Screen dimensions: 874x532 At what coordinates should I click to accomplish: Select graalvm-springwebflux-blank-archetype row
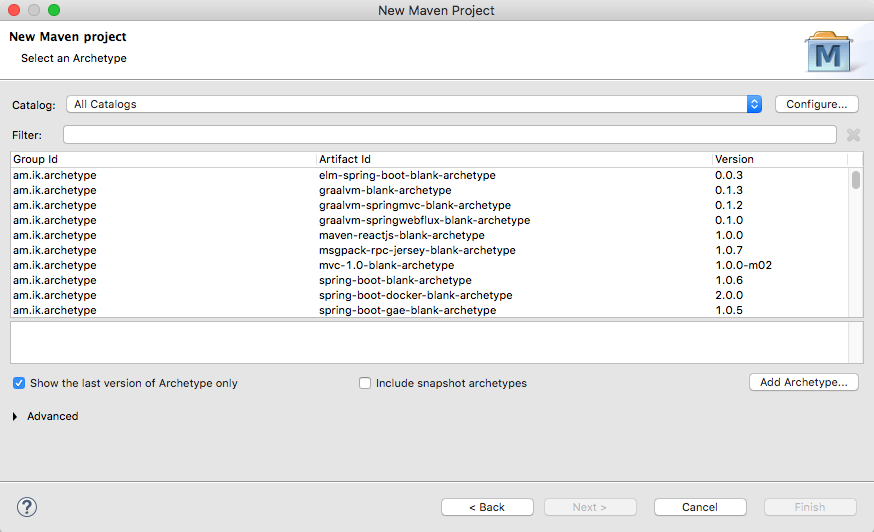429,220
